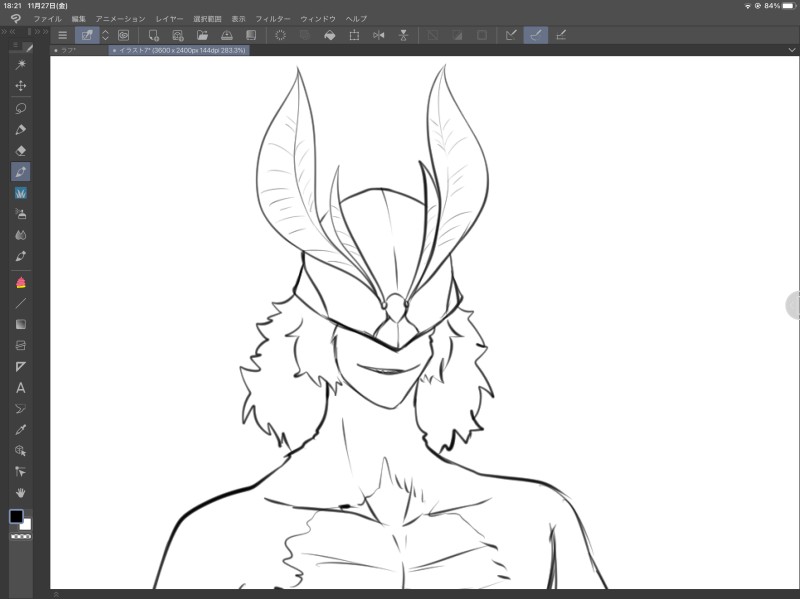Pick the Move layer tool
The height and width of the screenshot is (599, 800).
(21, 86)
